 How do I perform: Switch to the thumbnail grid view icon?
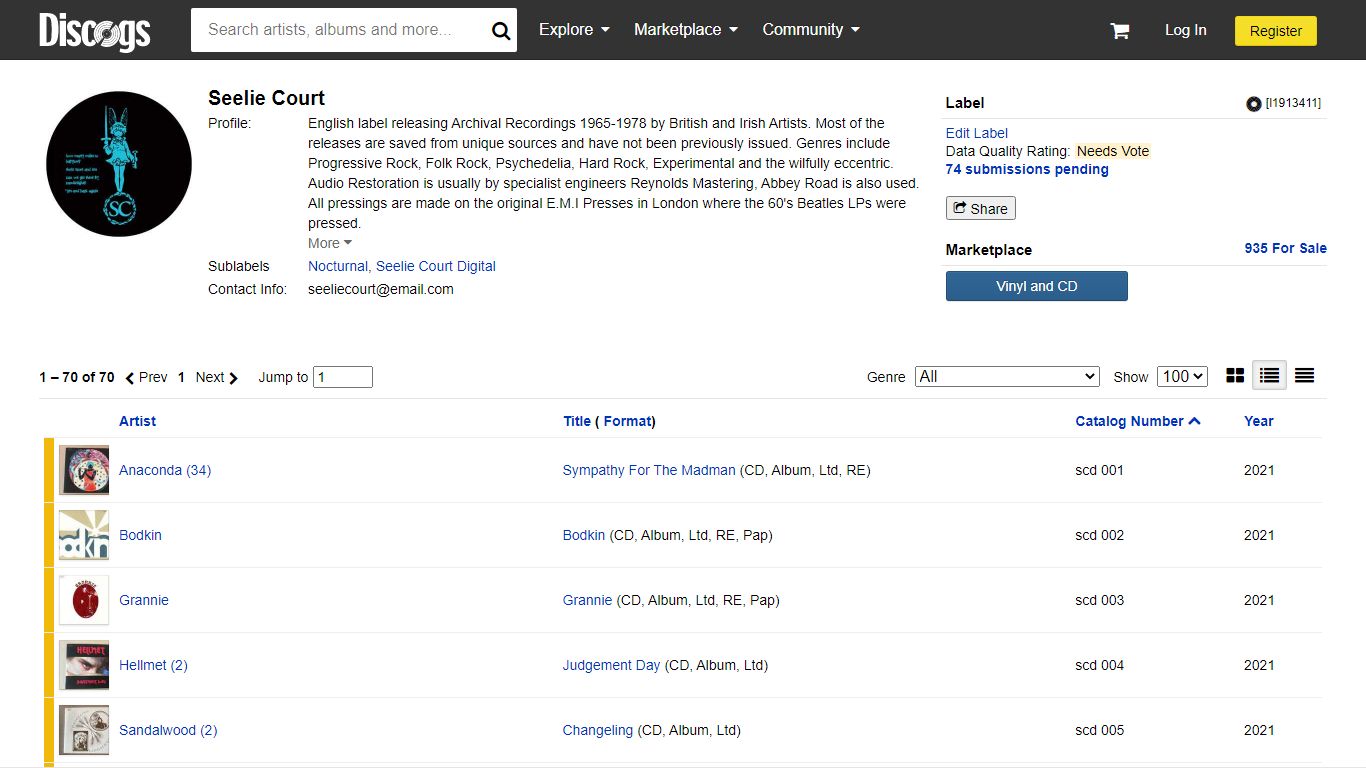click(1235, 376)
